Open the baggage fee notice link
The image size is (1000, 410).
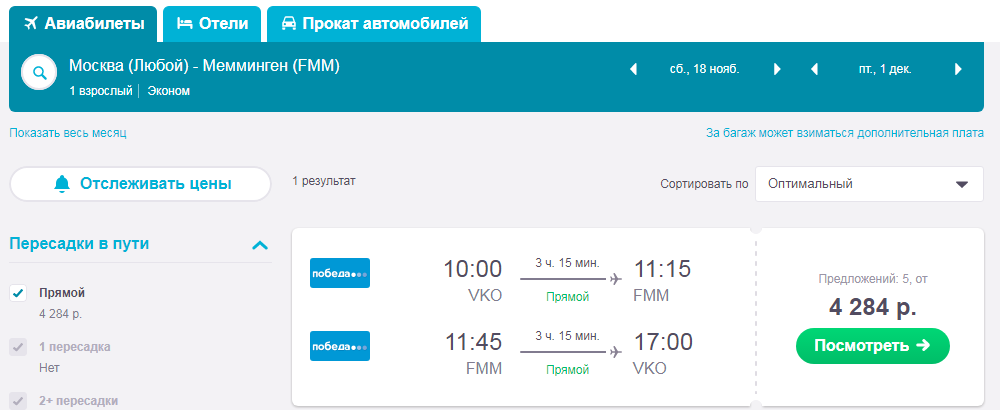[844, 133]
